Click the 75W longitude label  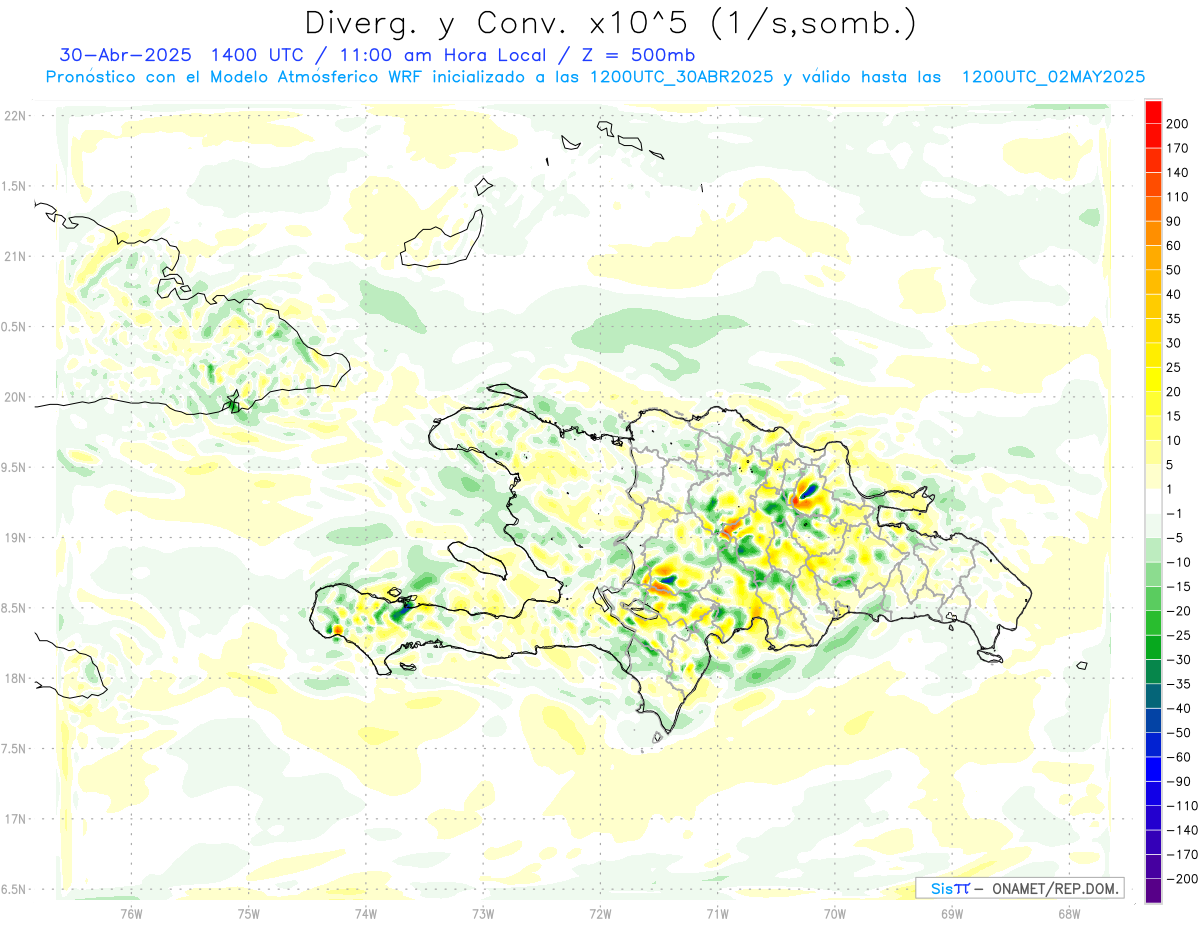click(x=248, y=914)
